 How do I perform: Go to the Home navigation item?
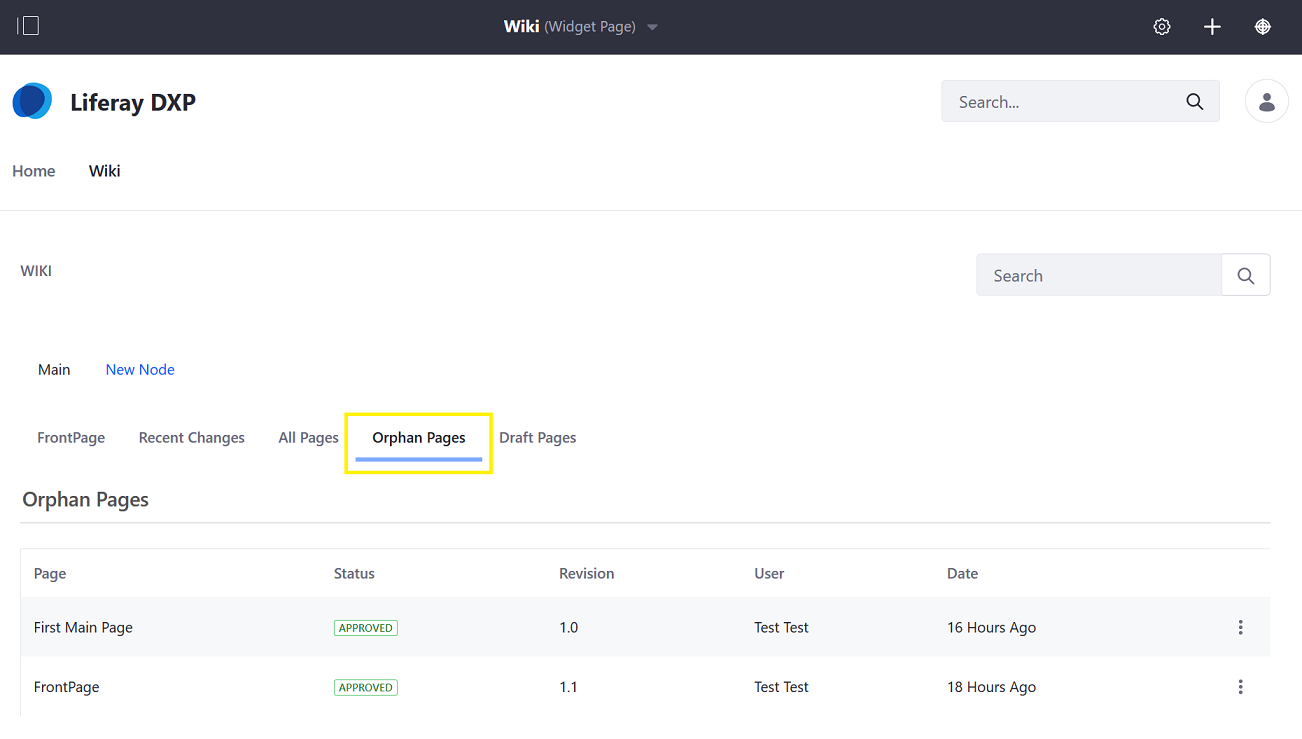pyautogui.click(x=34, y=171)
